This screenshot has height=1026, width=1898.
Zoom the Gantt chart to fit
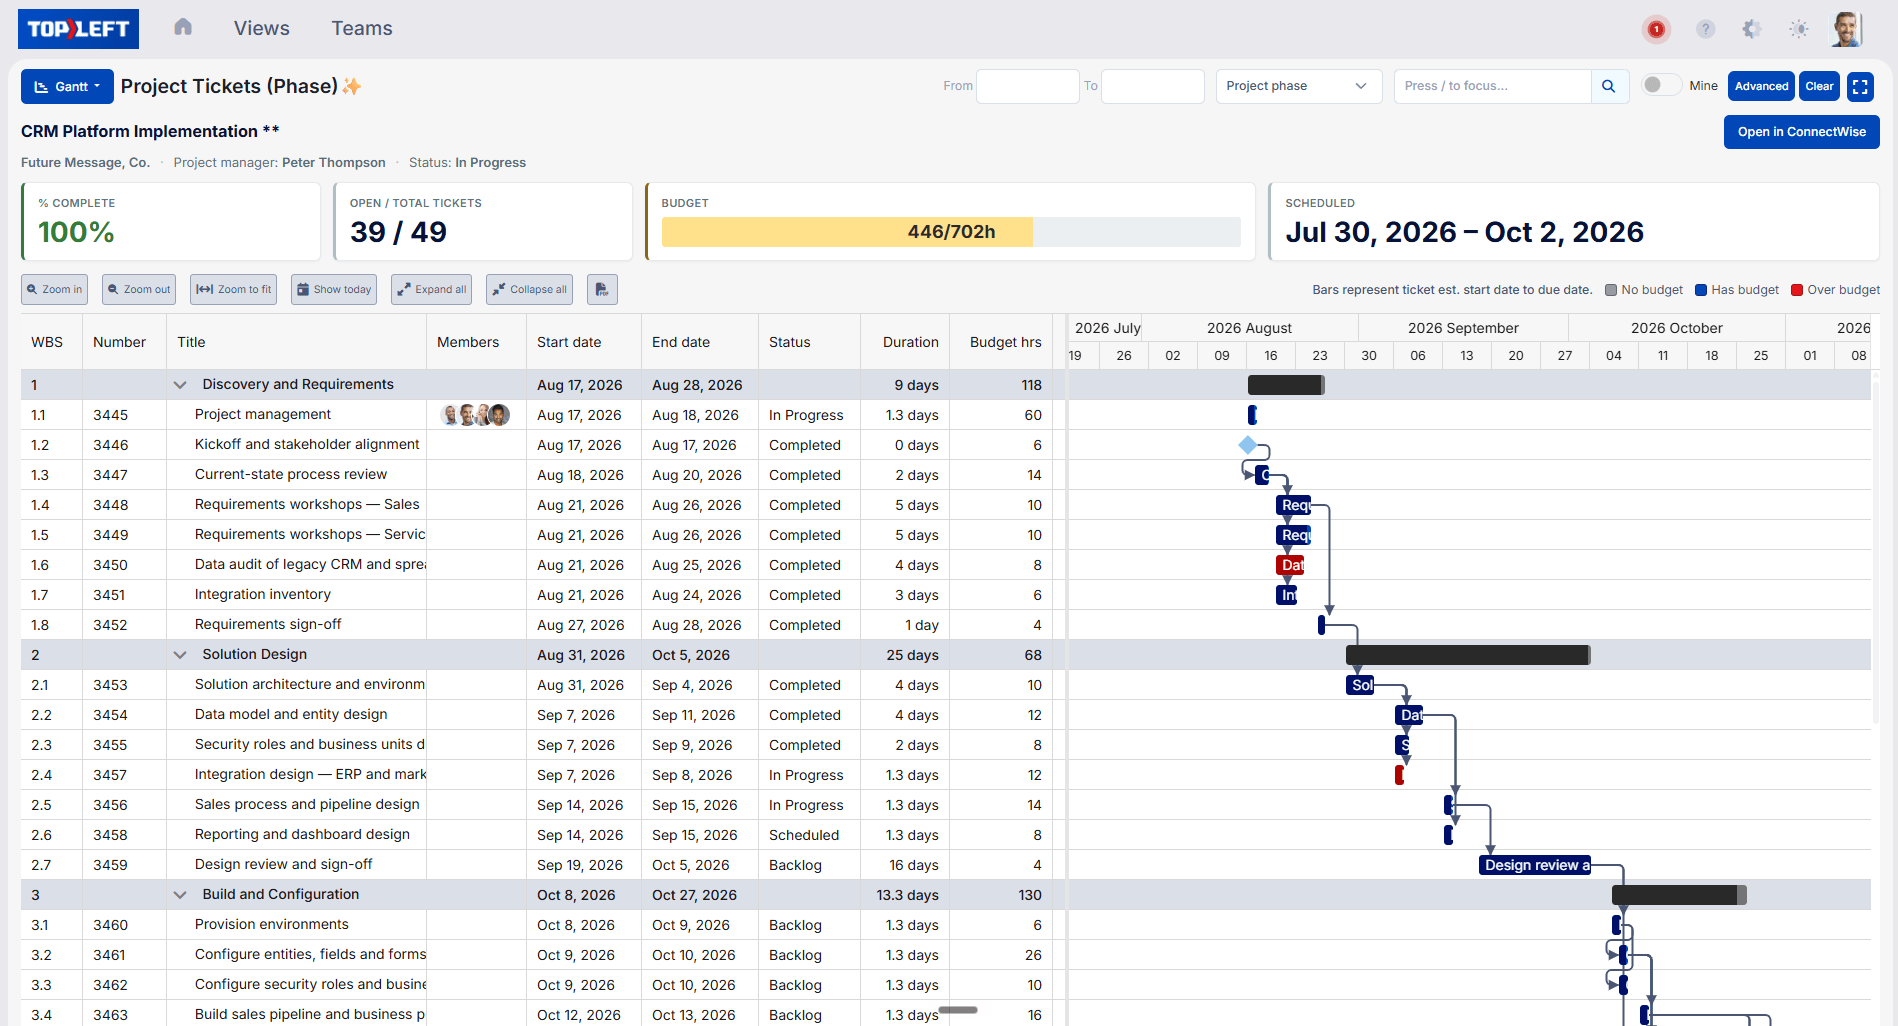(x=234, y=289)
